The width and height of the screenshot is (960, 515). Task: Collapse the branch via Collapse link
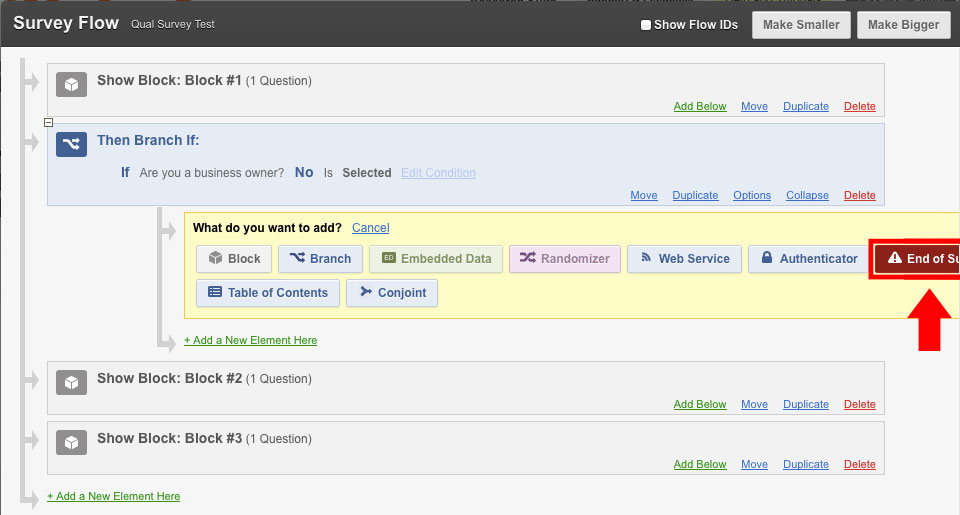tap(807, 196)
